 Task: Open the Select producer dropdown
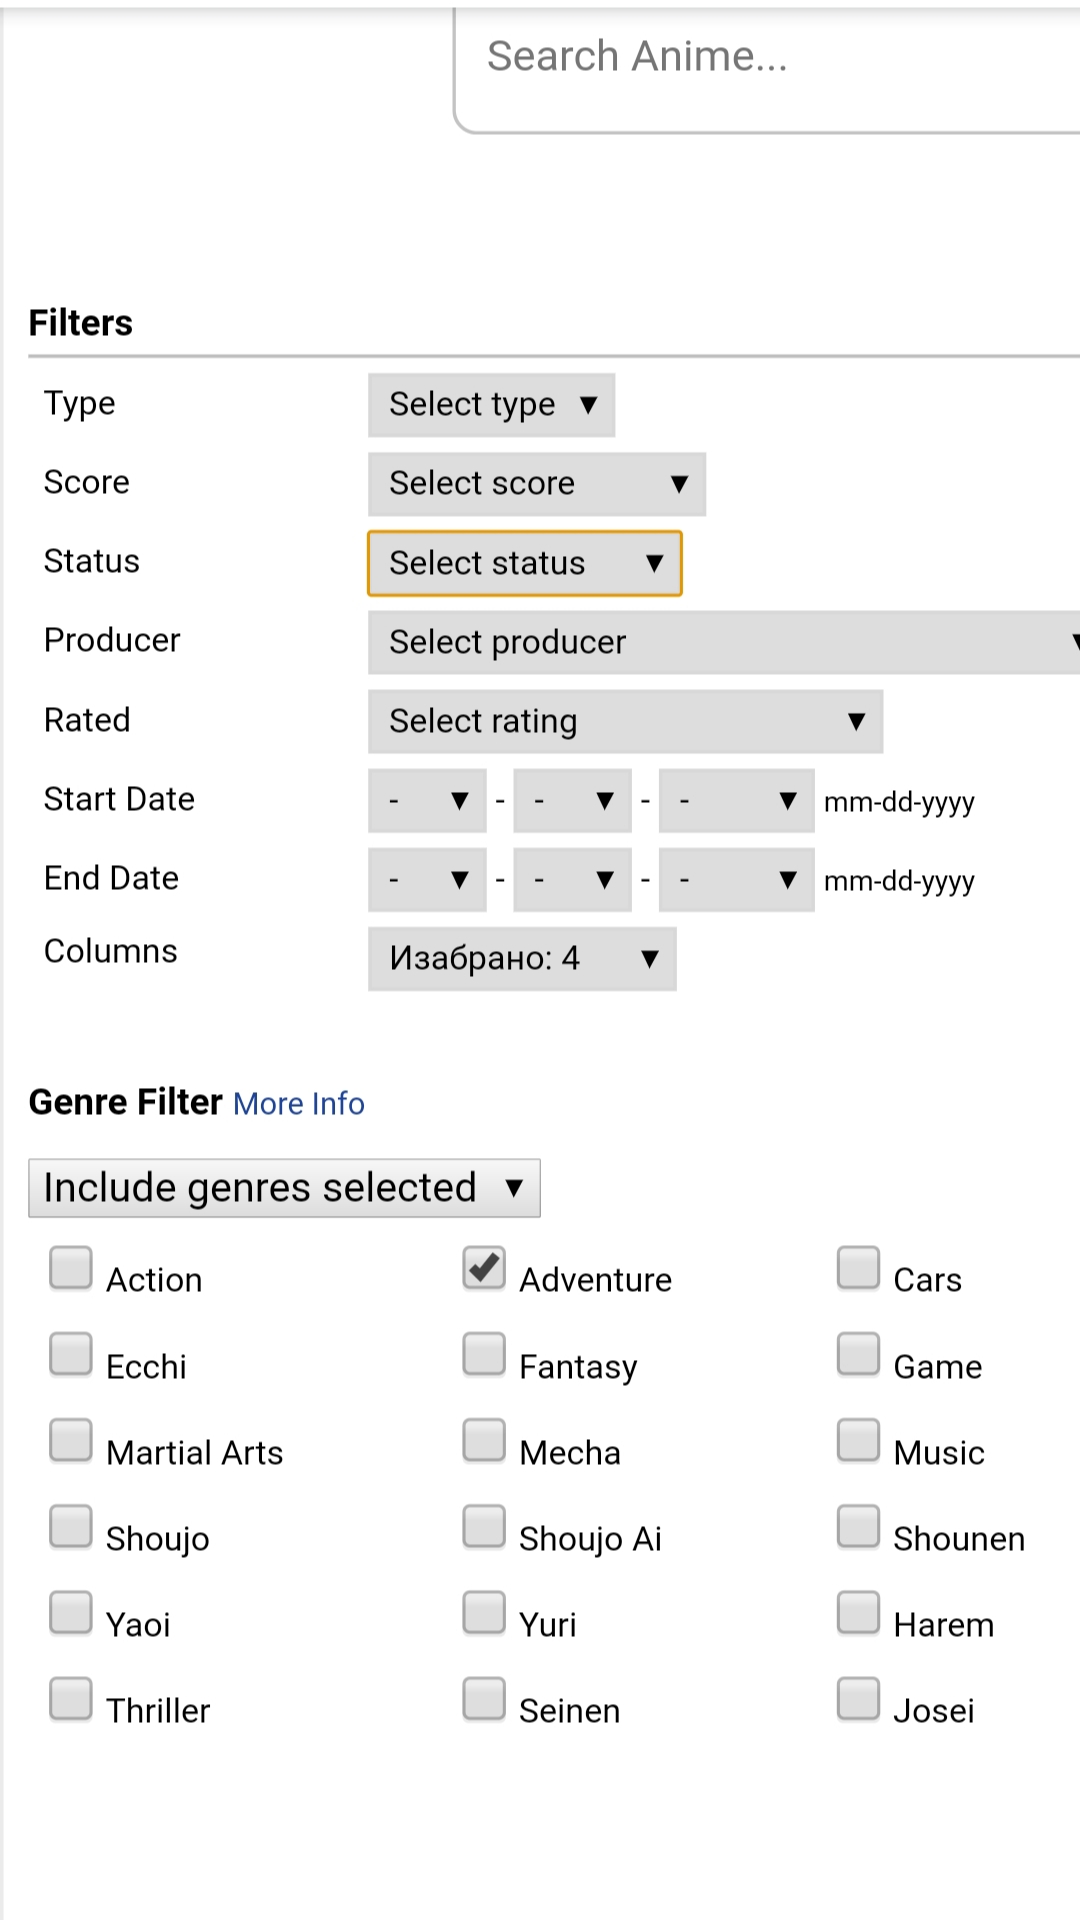(x=723, y=642)
